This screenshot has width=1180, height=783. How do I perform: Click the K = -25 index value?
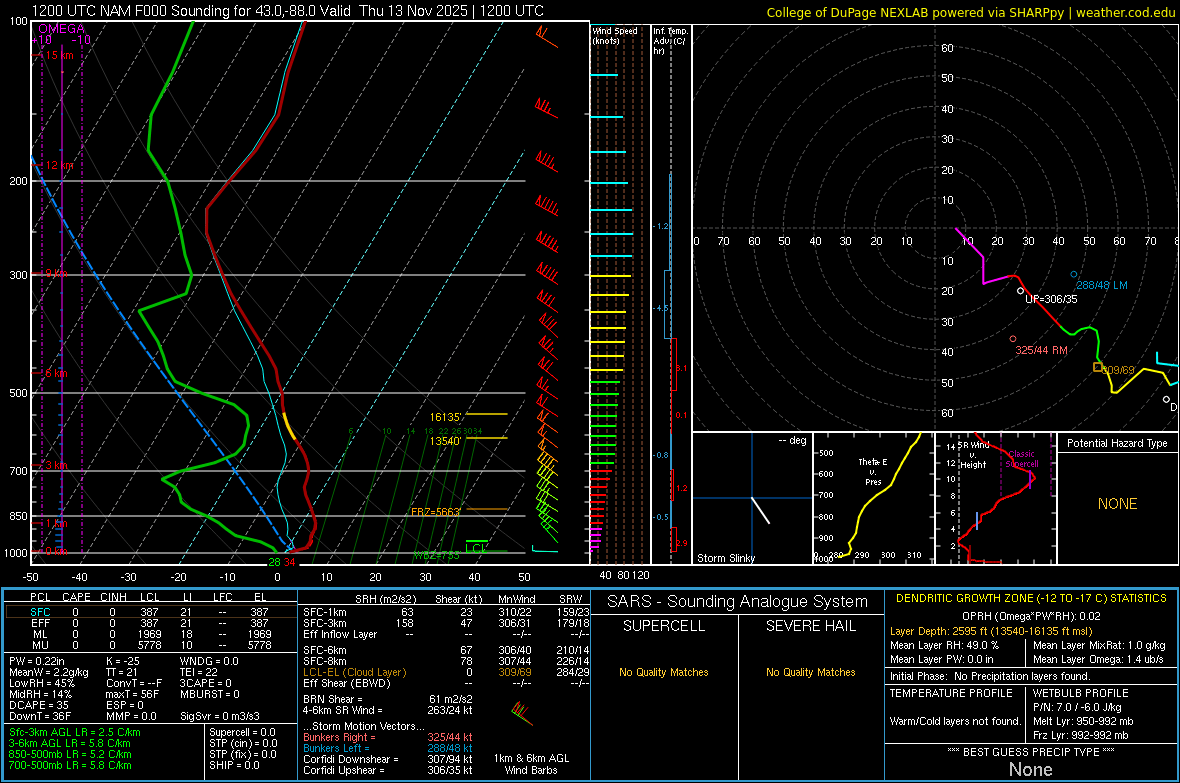123,661
